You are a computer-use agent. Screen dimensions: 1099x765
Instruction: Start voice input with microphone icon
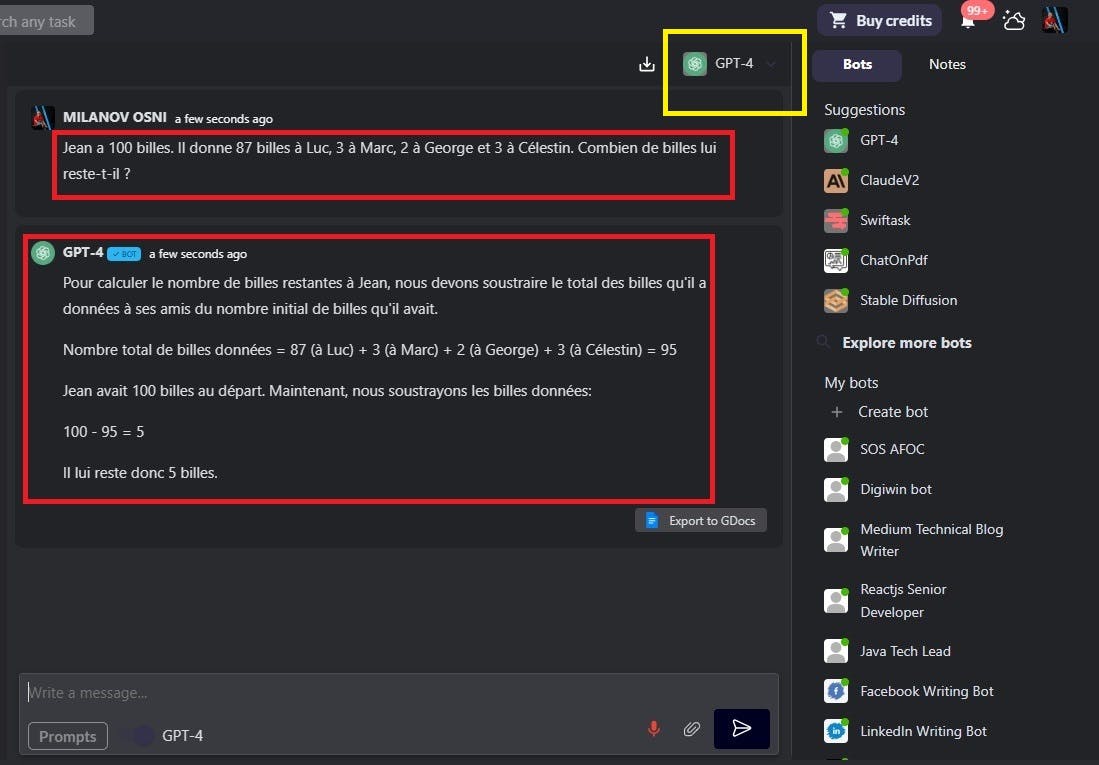(x=653, y=729)
